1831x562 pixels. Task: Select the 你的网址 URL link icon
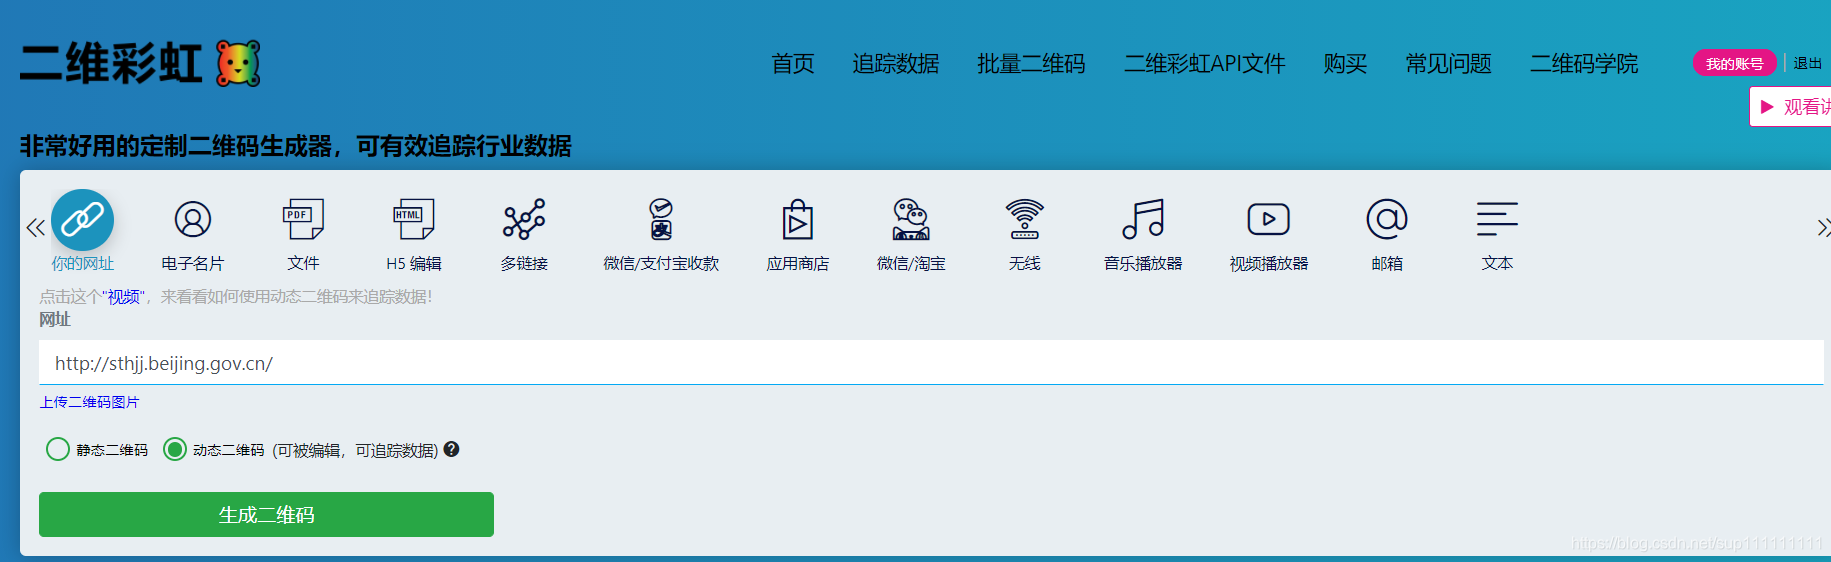[82, 220]
